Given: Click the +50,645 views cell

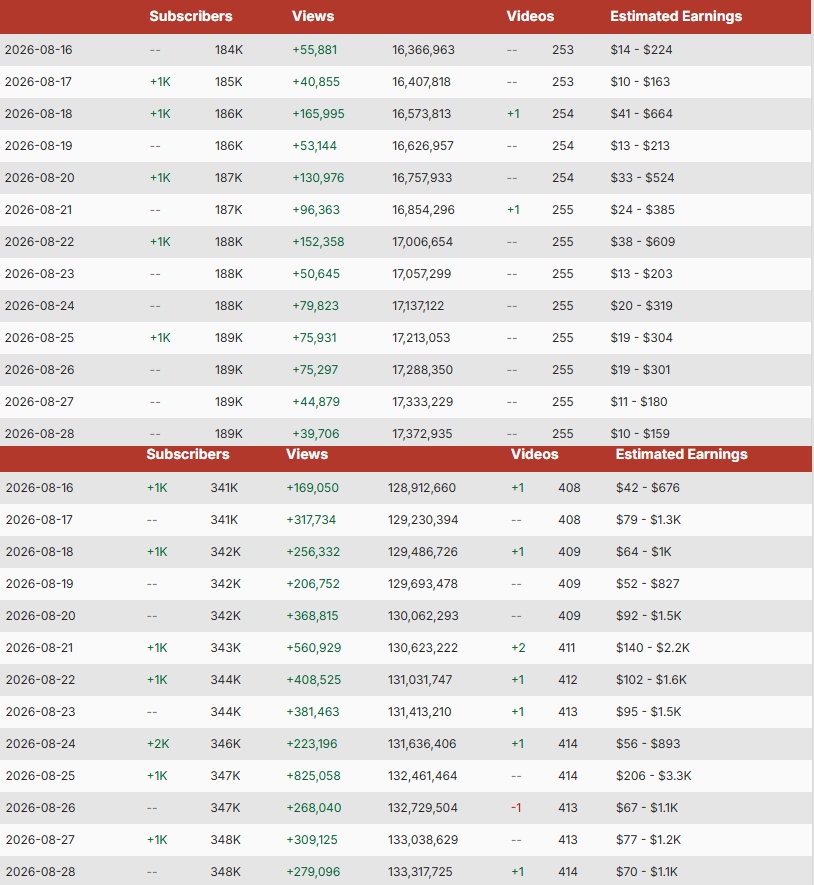Looking at the screenshot, I should [x=316, y=274].
